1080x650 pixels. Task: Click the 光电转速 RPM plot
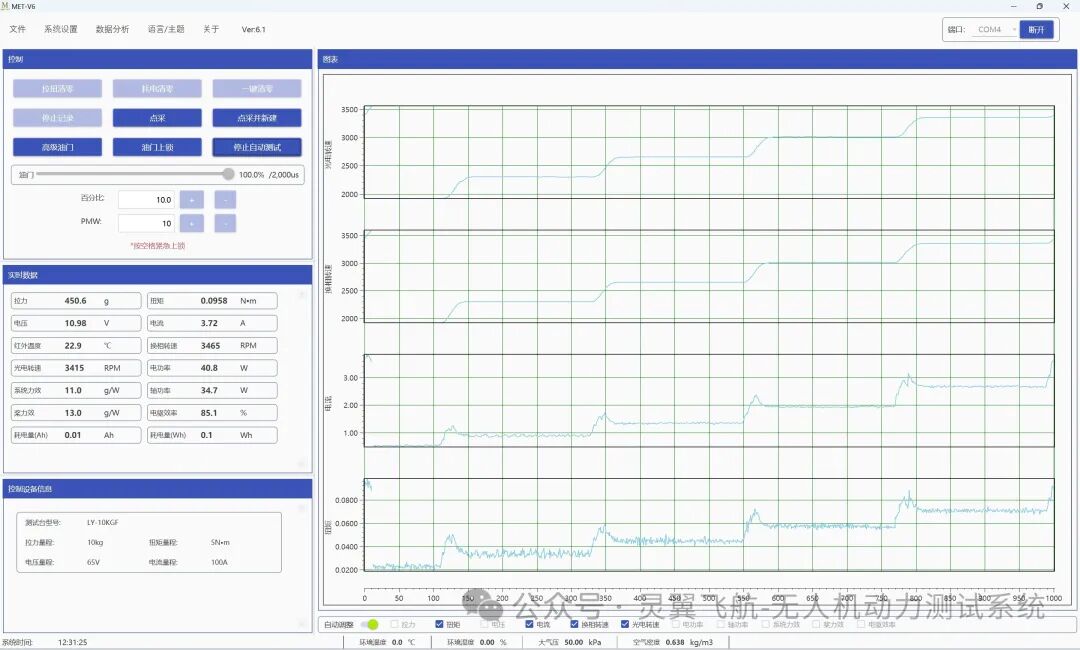pyautogui.click(x=709, y=151)
